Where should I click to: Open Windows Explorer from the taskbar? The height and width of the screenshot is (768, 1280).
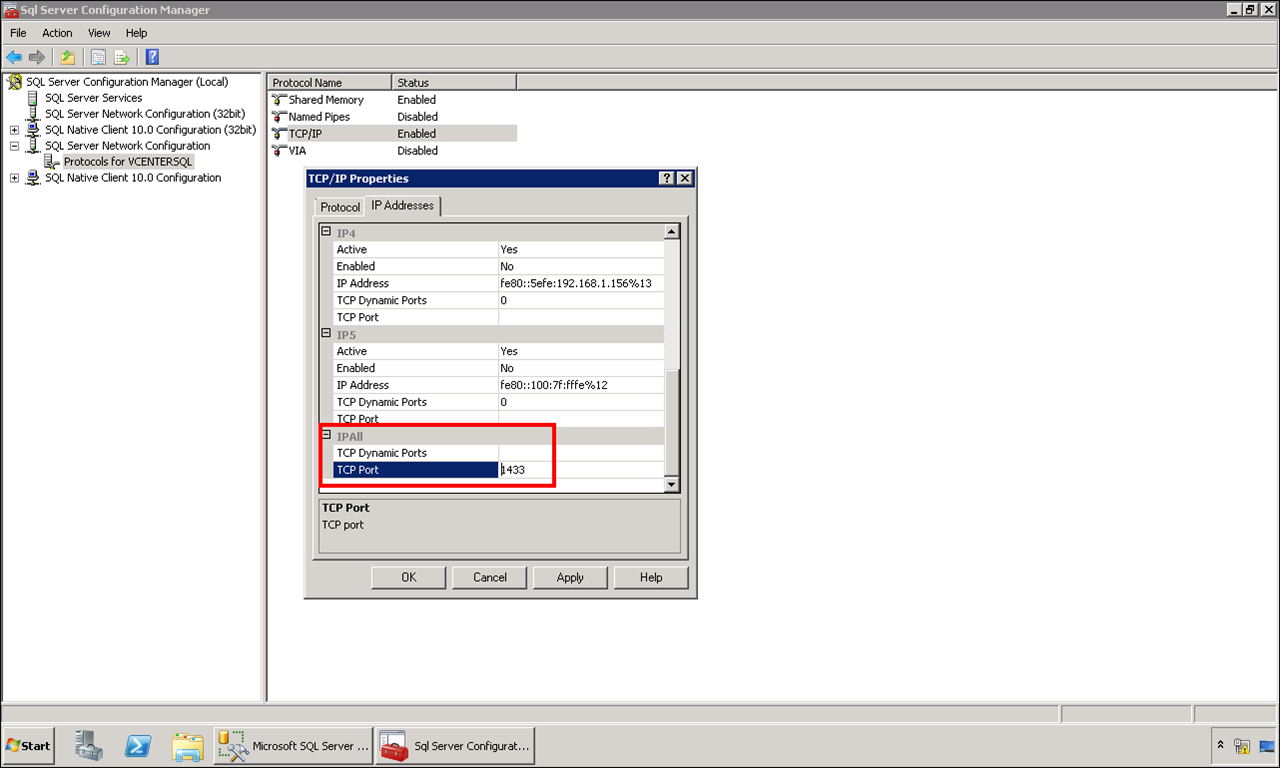click(188, 745)
